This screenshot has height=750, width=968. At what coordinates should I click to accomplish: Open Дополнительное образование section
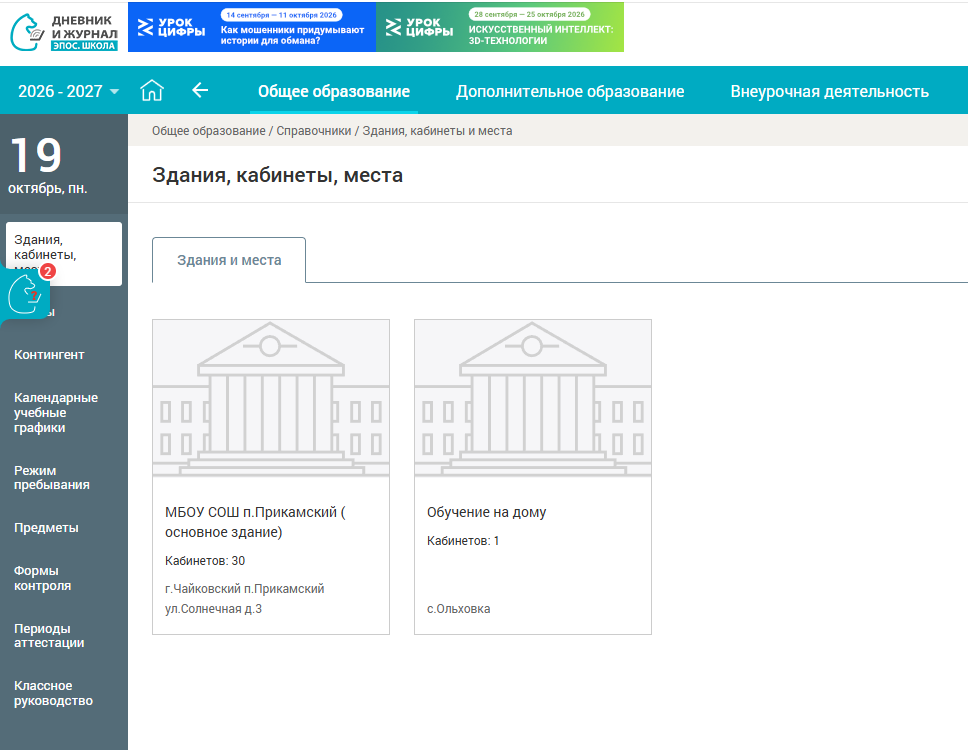click(x=570, y=91)
